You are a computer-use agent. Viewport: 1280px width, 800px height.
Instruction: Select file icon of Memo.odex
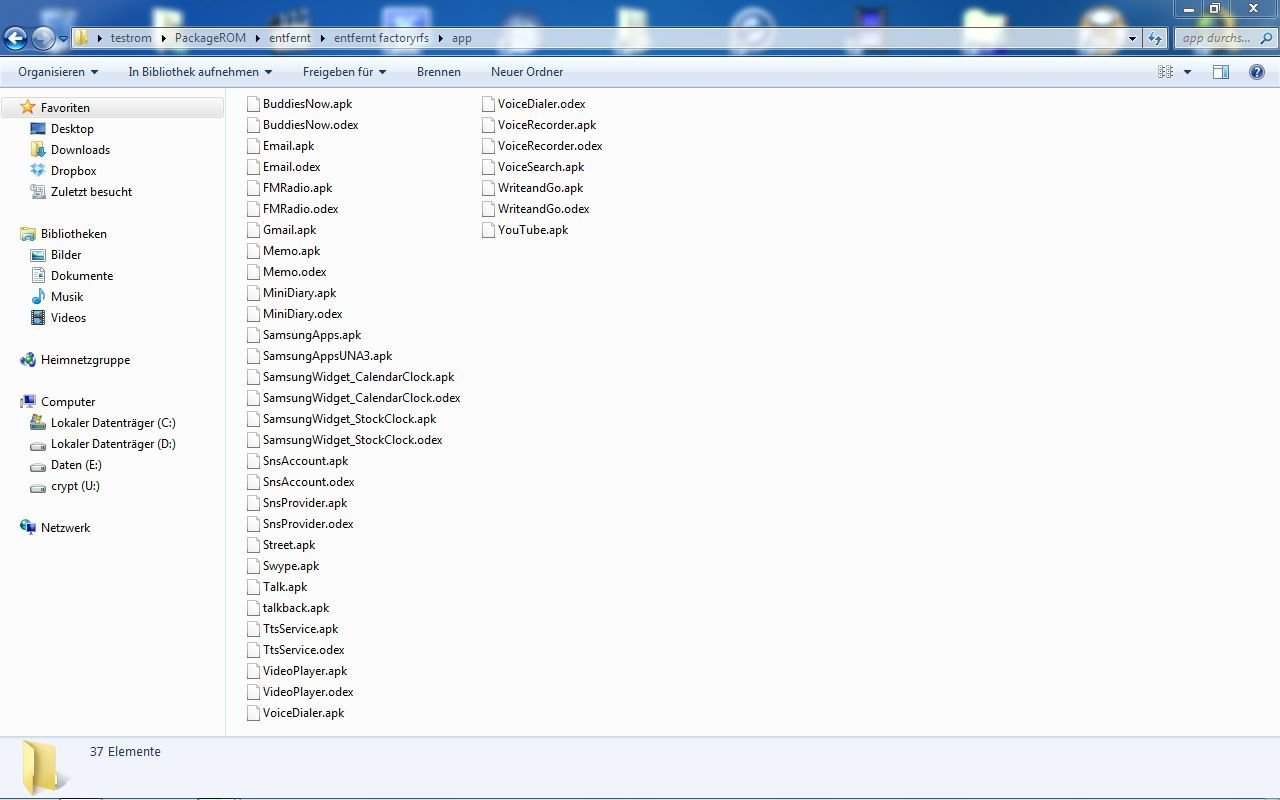(253, 272)
